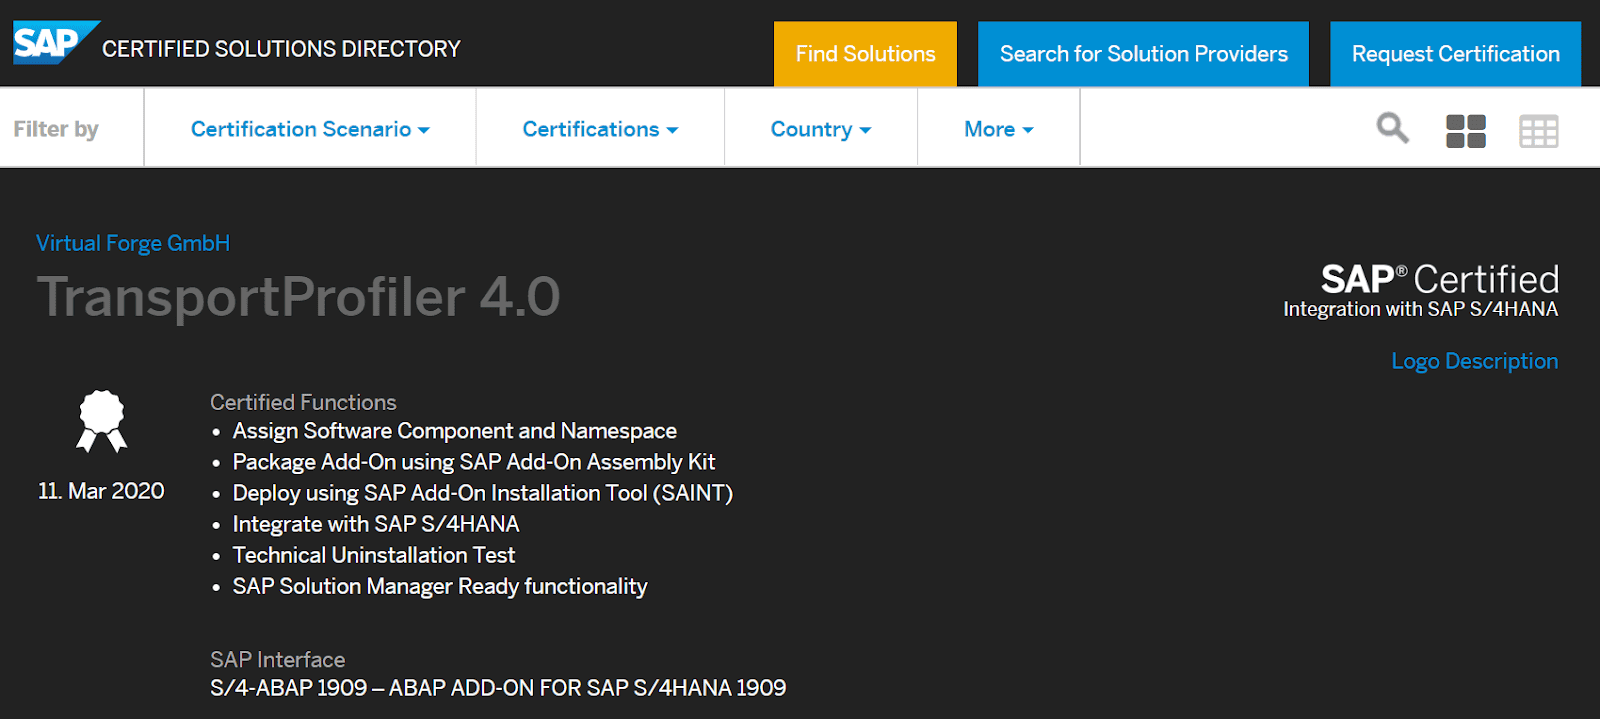Click the Filter by label
Screen dimensions: 1600x719
tap(56, 129)
